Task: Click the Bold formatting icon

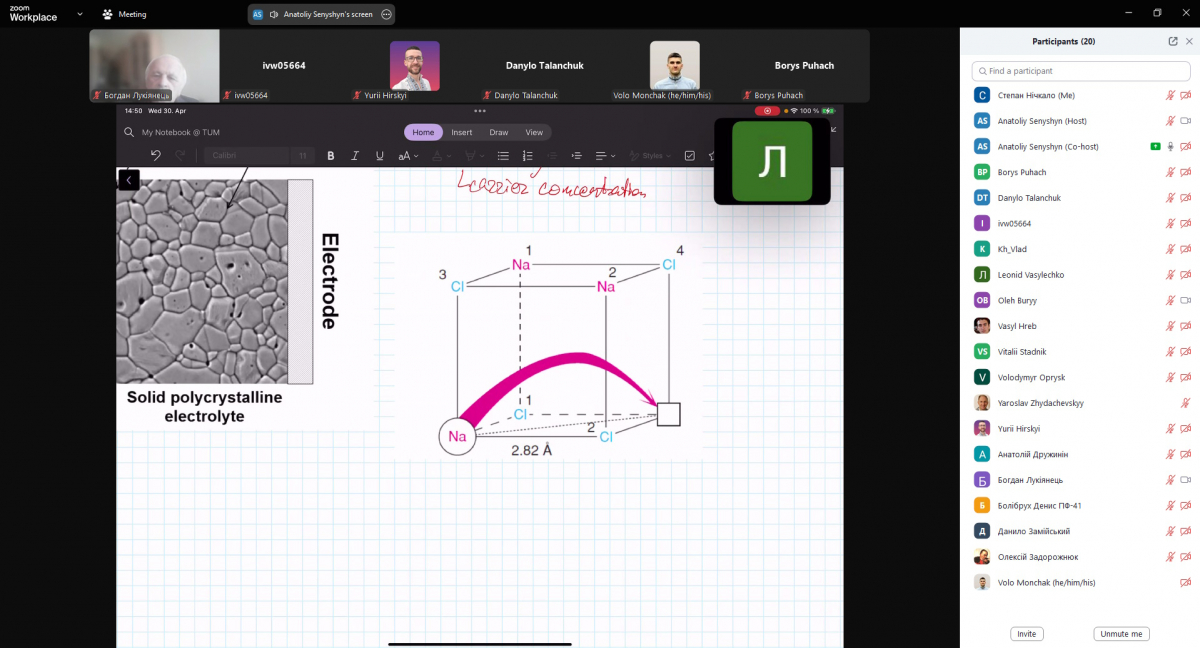Action: [x=331, y=156]
